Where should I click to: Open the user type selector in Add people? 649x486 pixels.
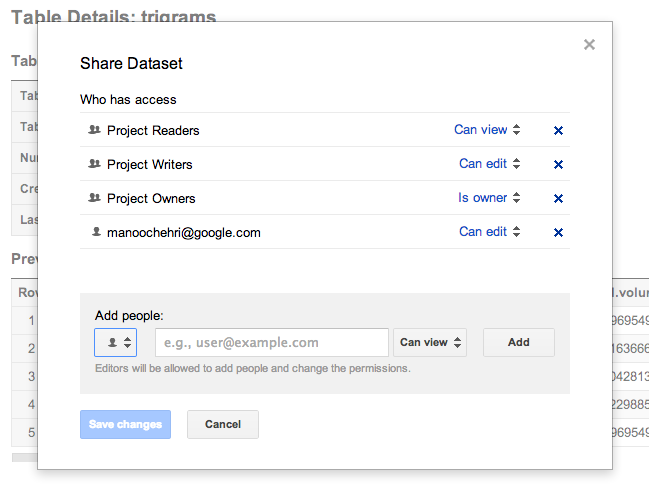point(115,342)
